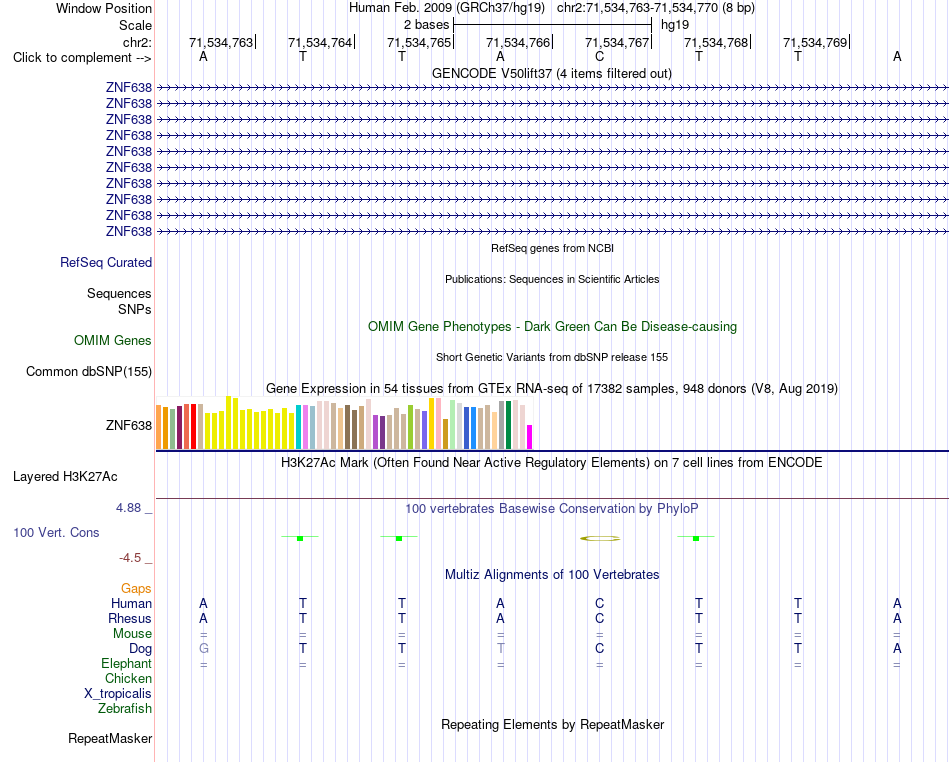Click the RepeatMasker track label

tap(110, 738)
